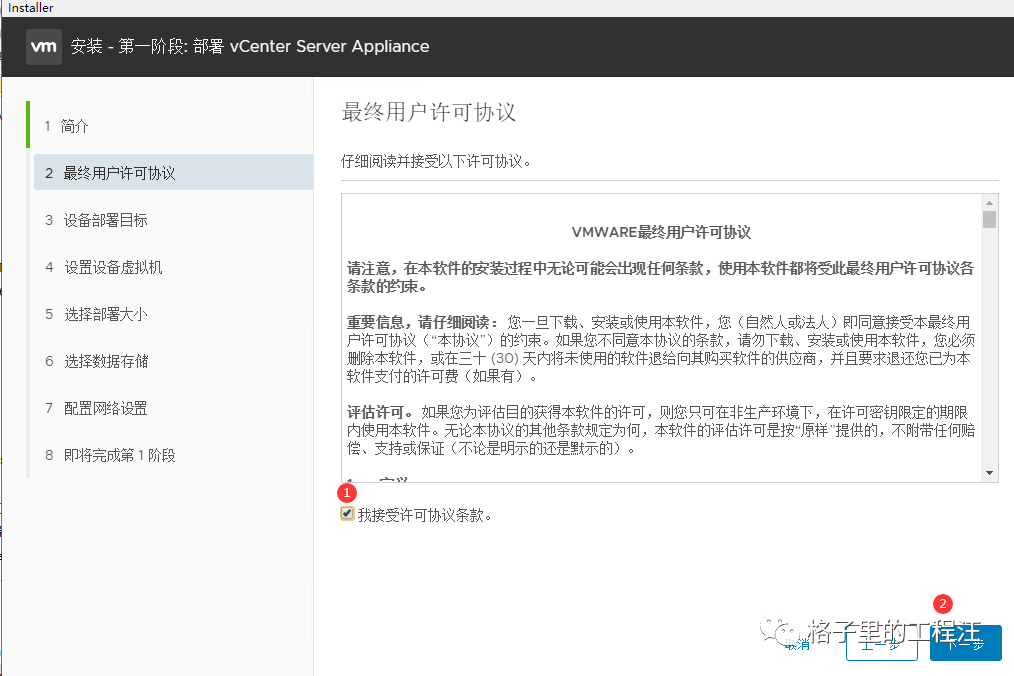Click the 下一步 next button
This screenshot has width=1014, height=676.
[x=965, y=643]
